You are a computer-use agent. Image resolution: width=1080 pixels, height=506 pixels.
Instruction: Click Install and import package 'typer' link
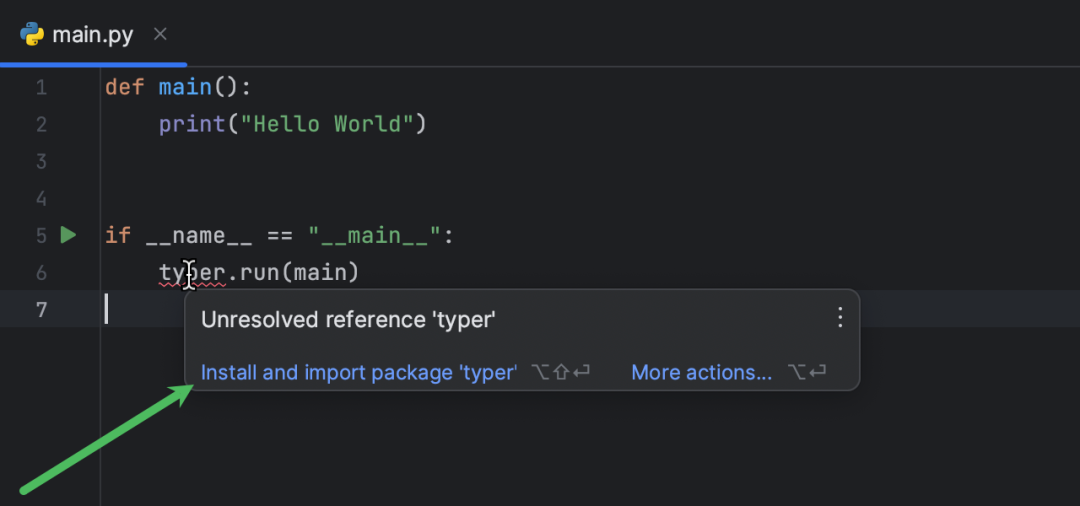359,372
